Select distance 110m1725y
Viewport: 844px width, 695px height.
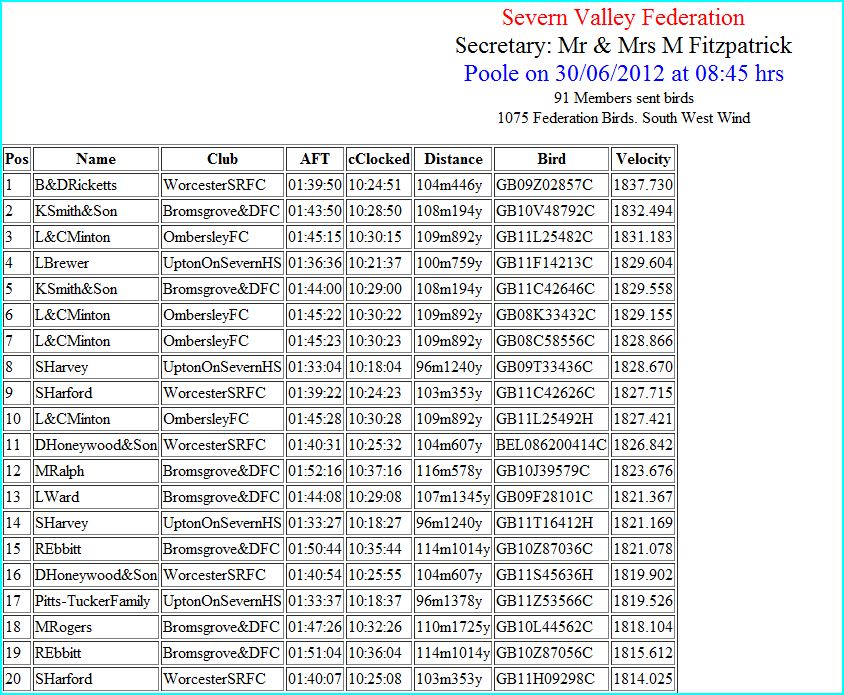pyautogui.click(x=453, y=627)
